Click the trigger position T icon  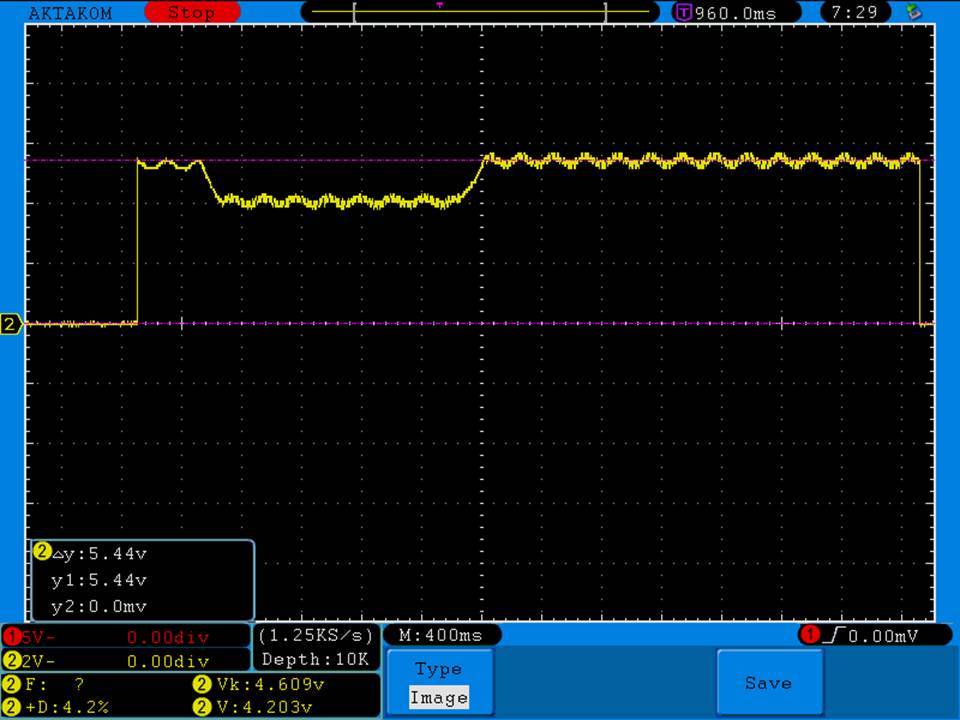(683, 13)
